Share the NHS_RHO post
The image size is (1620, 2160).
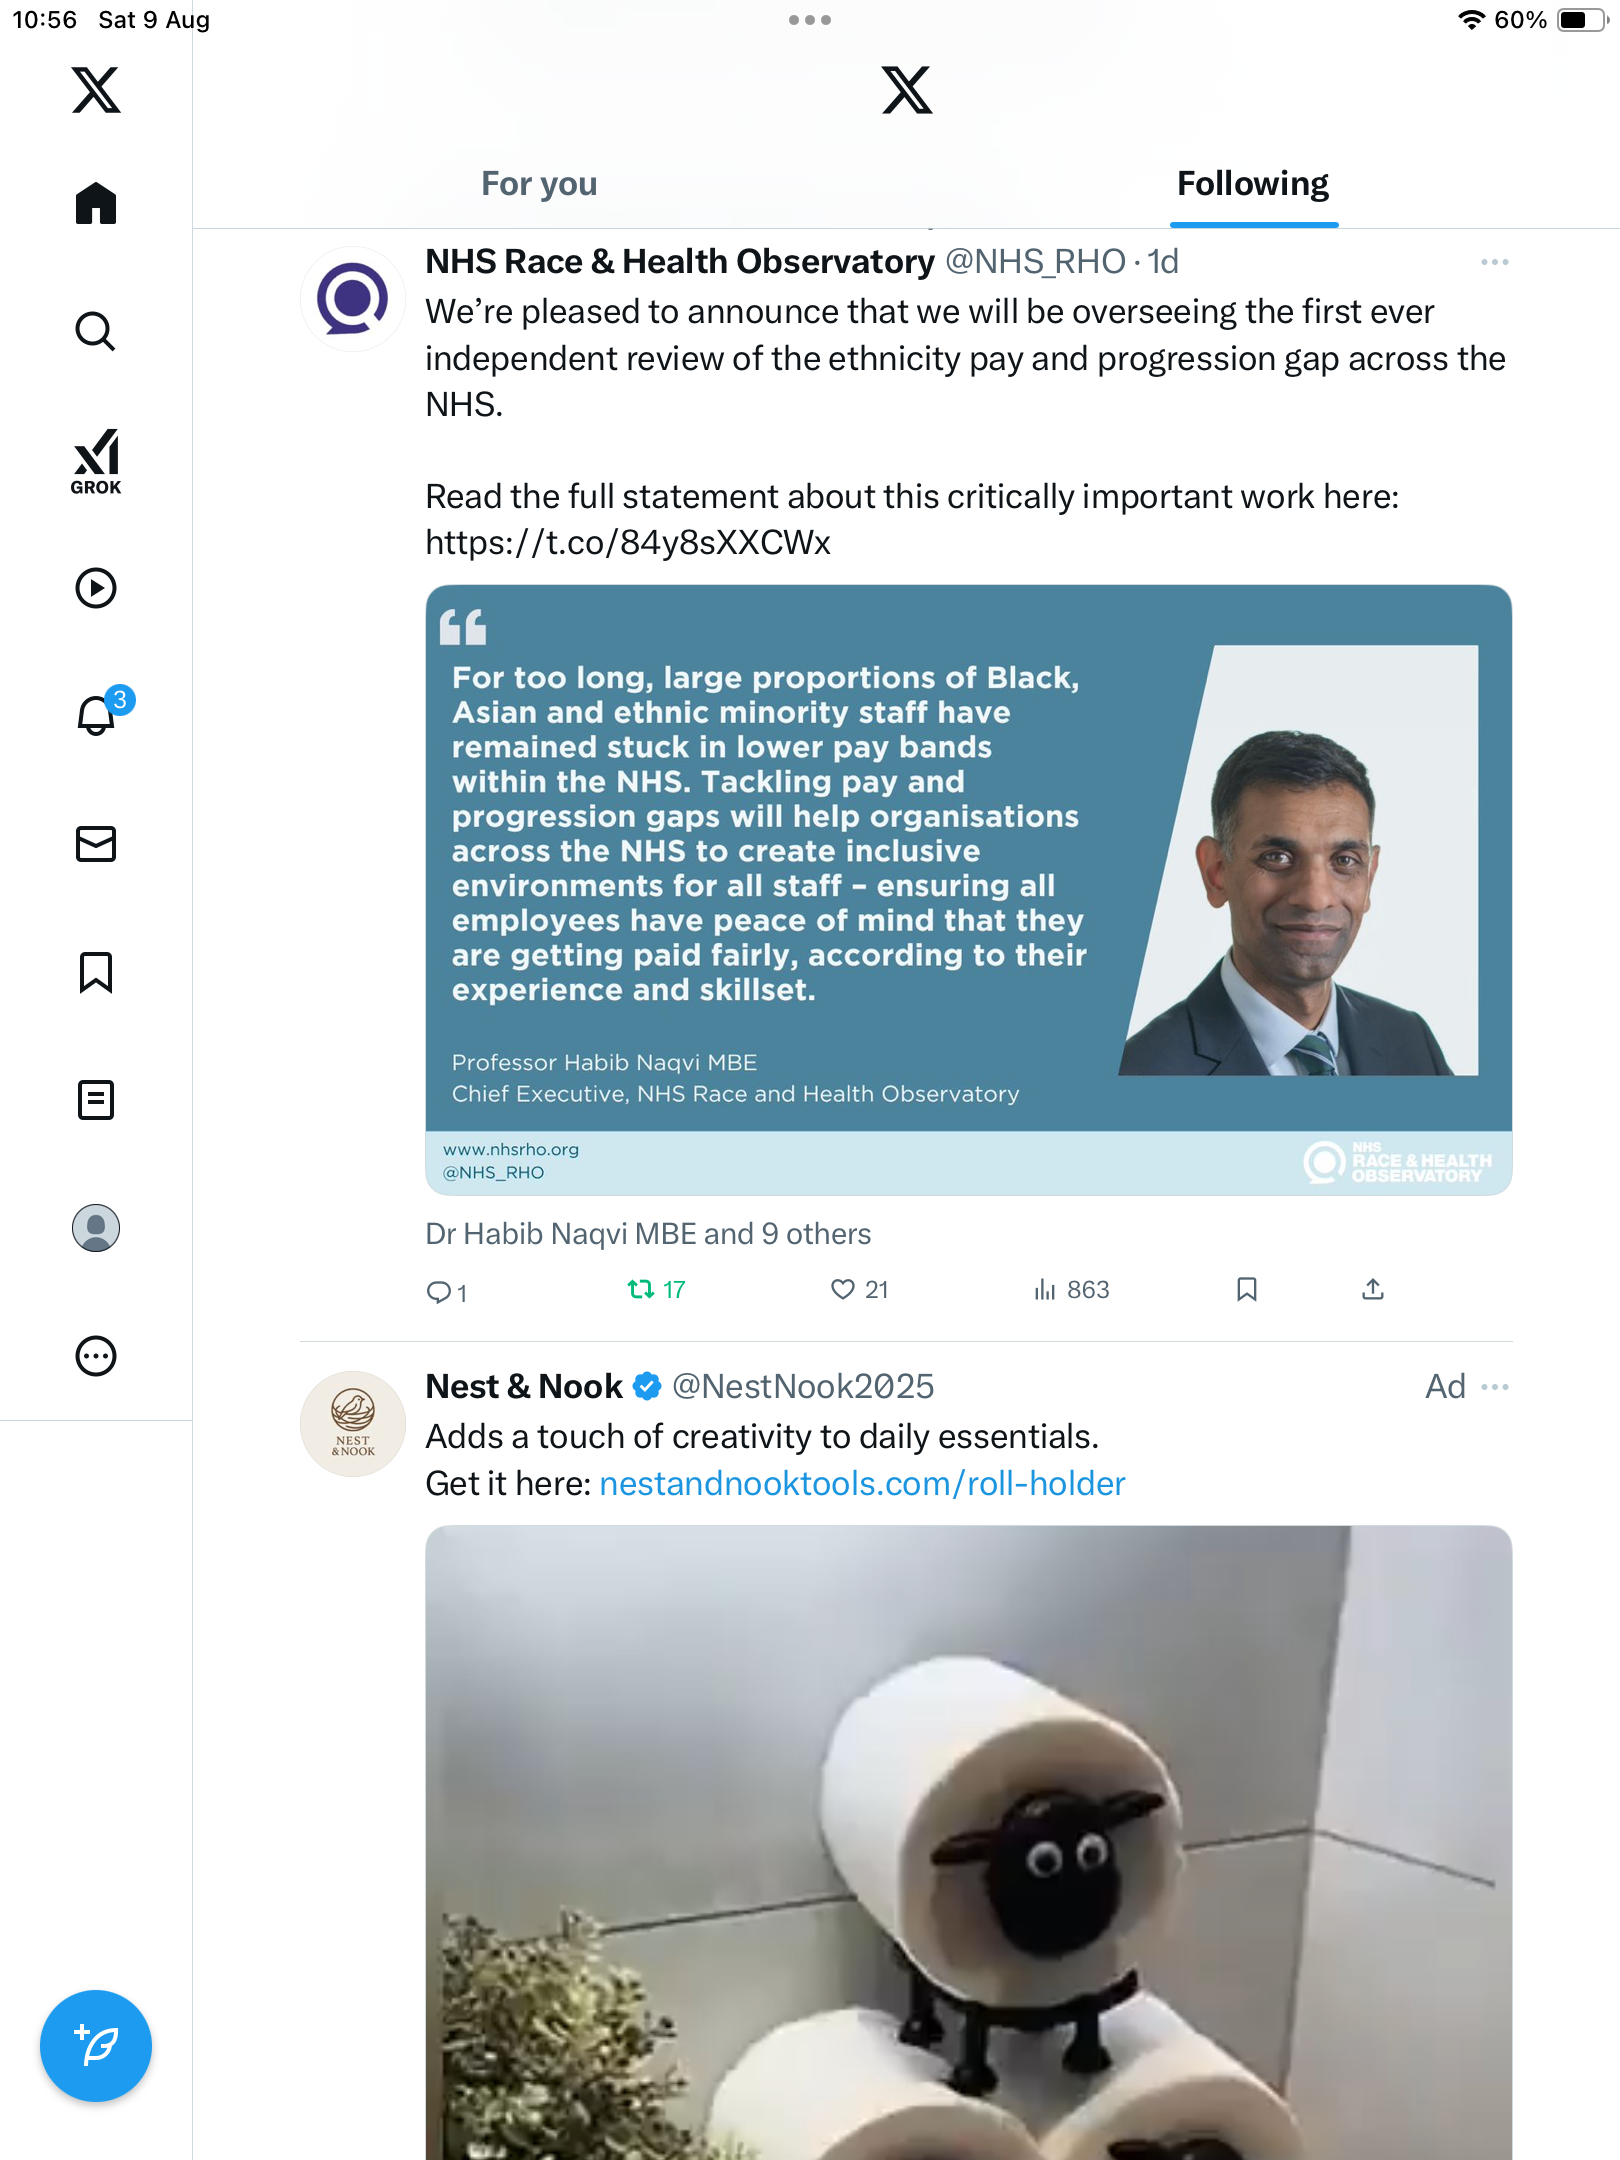[x=1373, y=1290]
